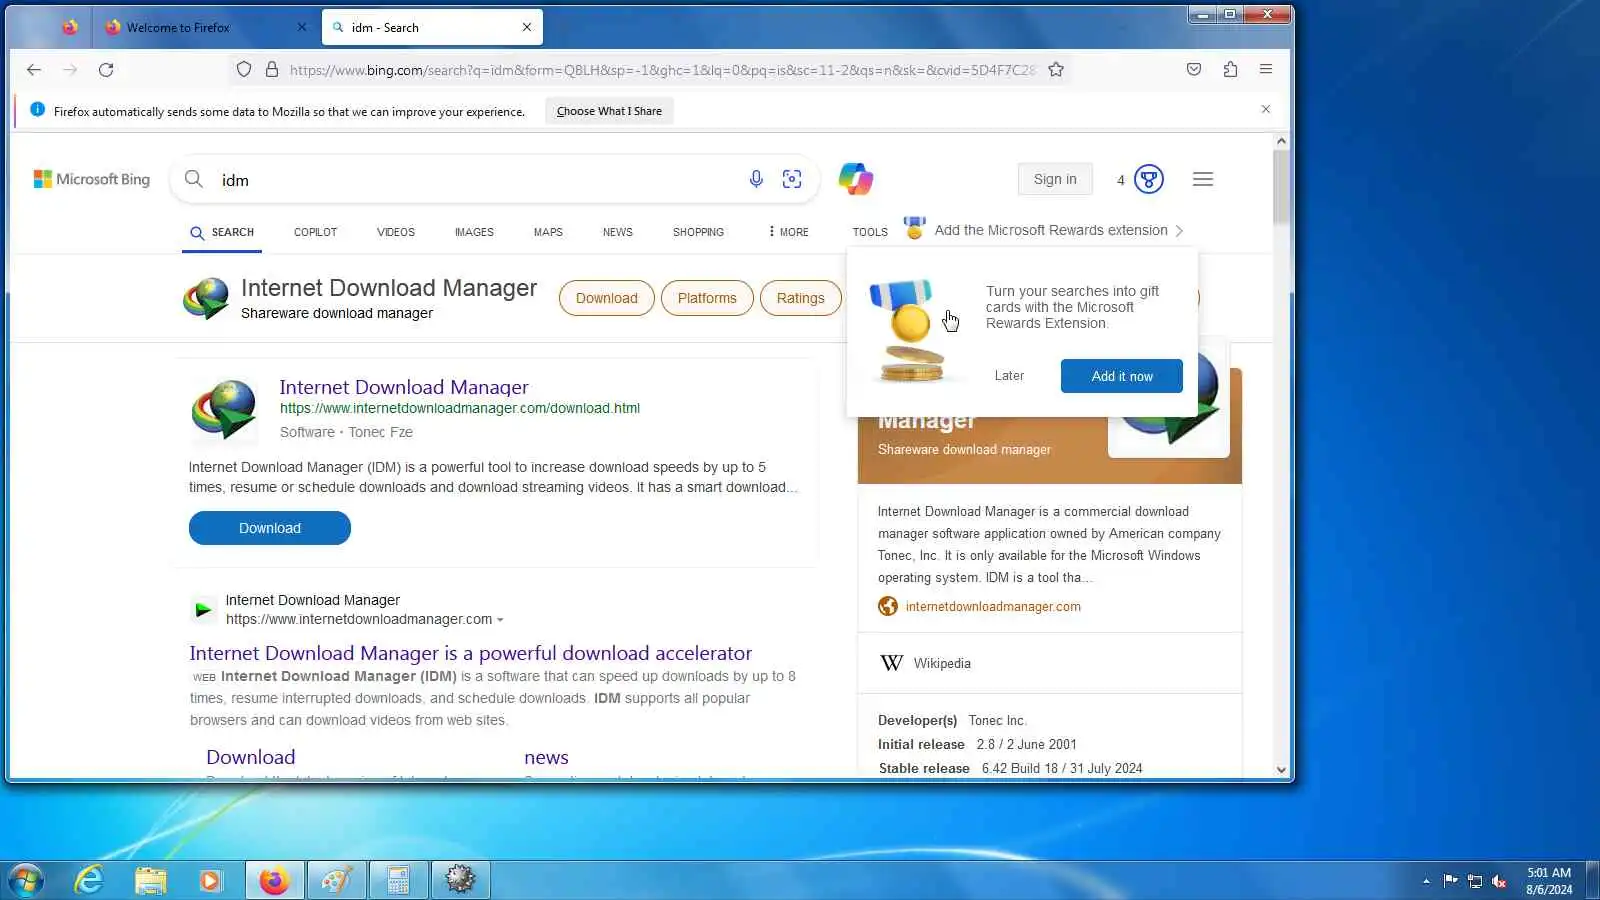
Task: Click the page scrollbar down arrow
Action: coord(1281,770)
